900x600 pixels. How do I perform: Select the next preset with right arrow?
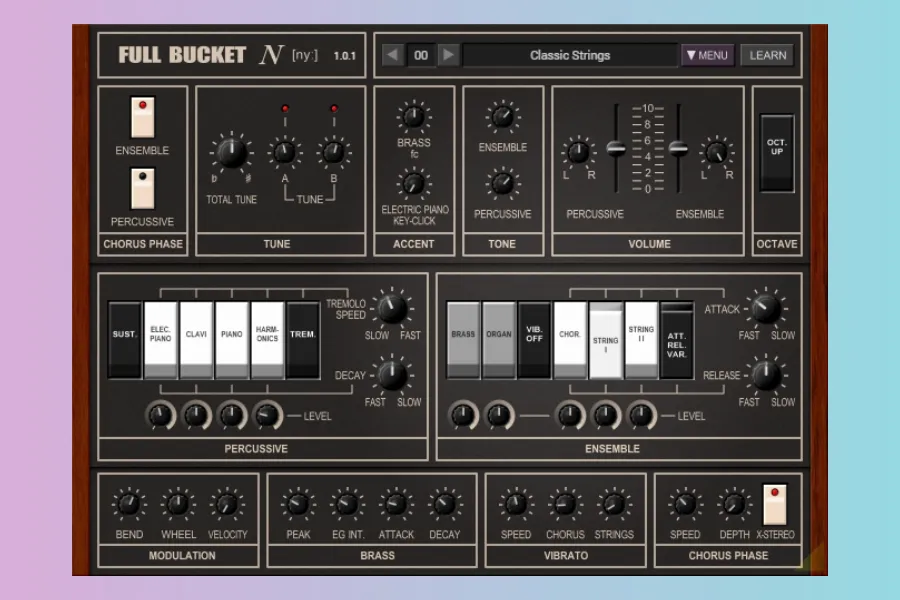pyautogui.click(x=449, y=55)
